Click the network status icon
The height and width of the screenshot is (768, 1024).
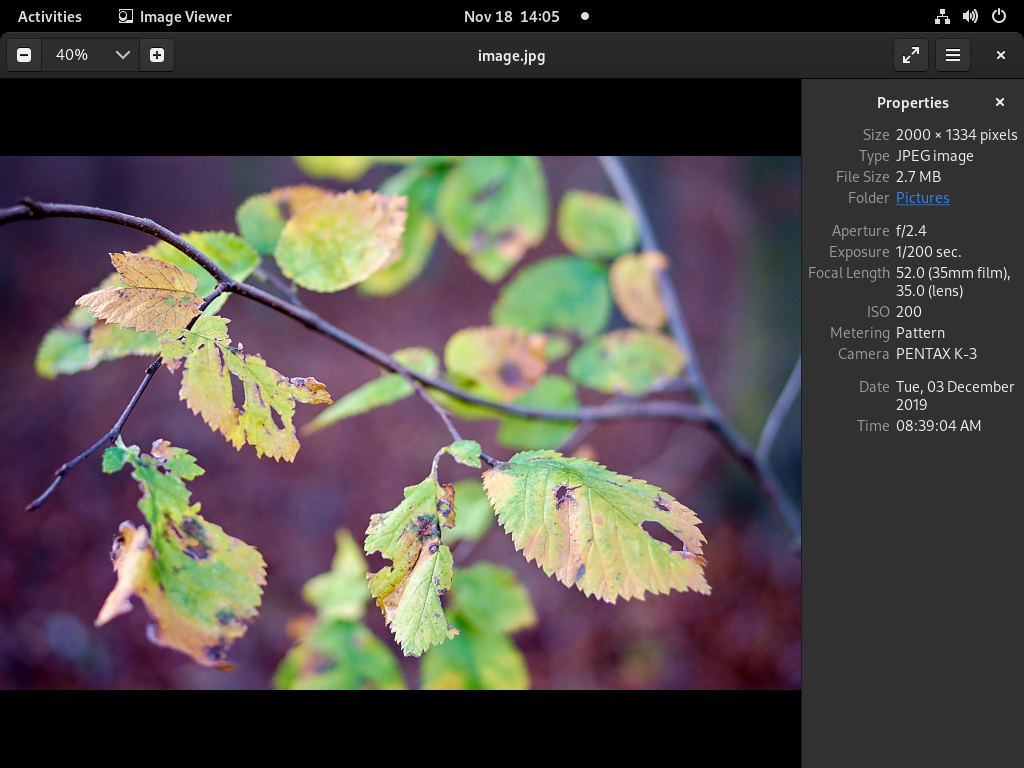(x=942, y=16)
